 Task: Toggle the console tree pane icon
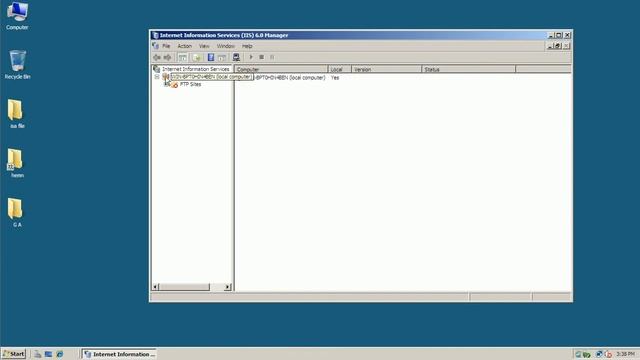coord(182,58)
